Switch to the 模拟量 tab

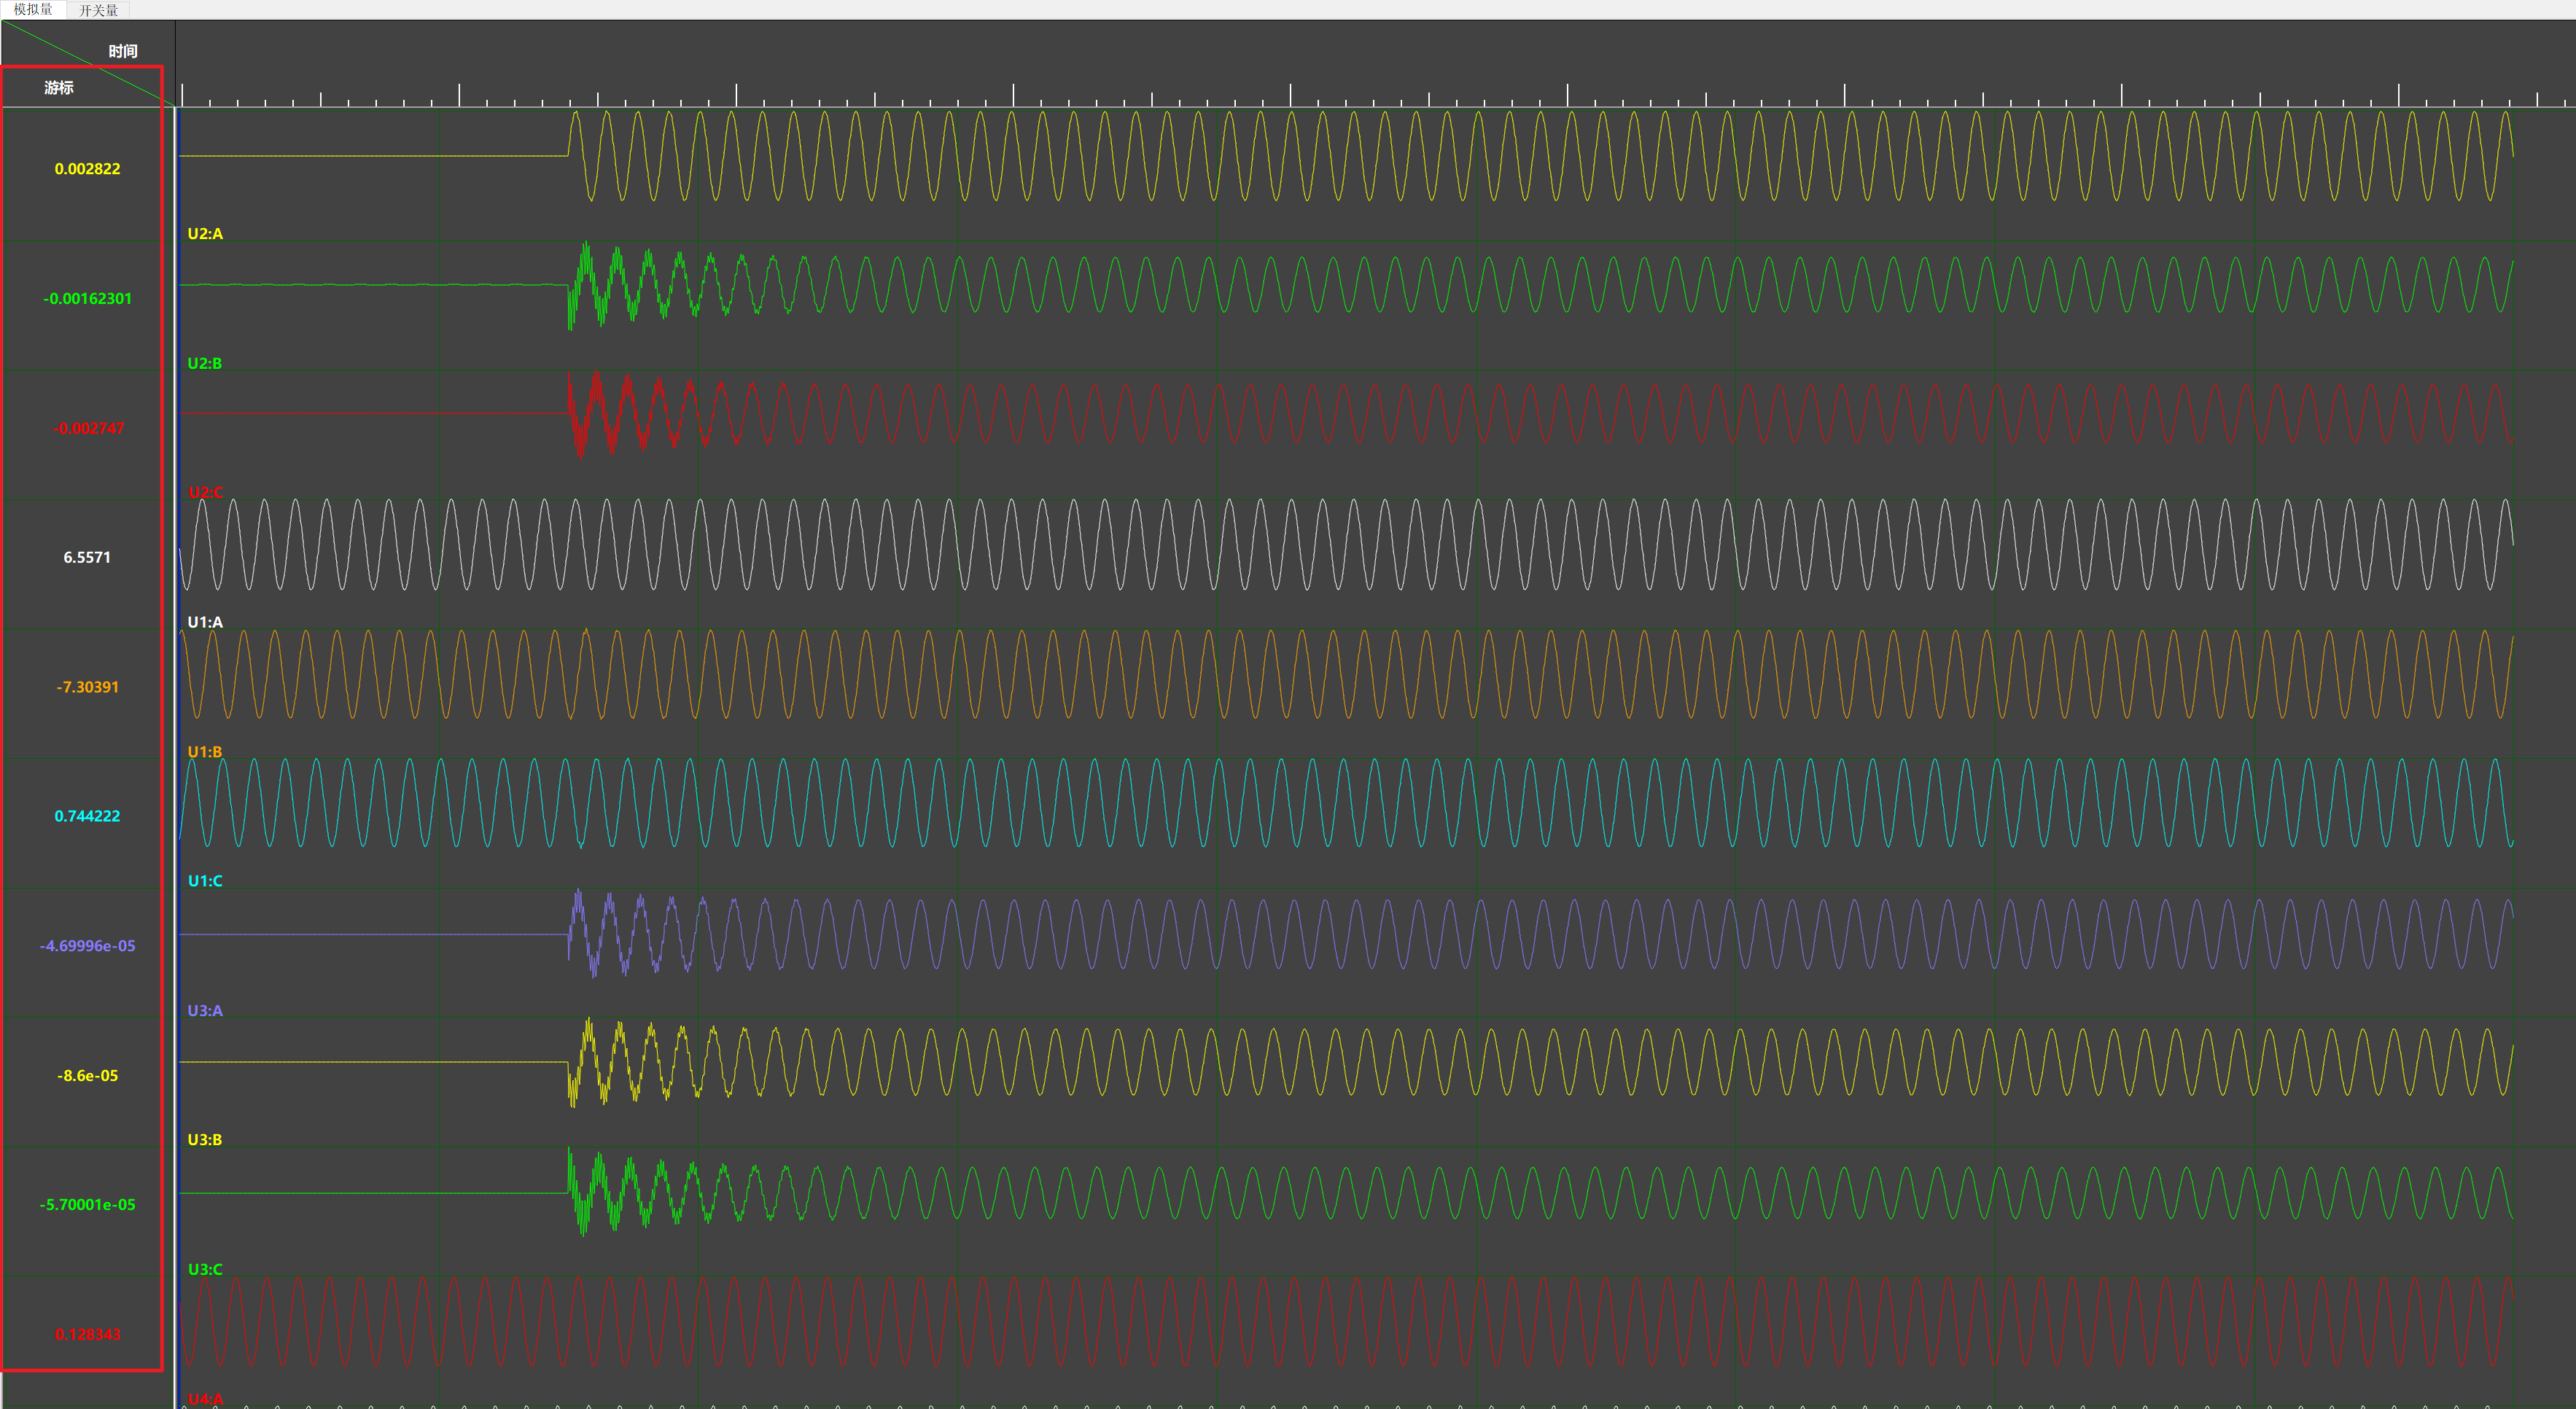(33, 10)
